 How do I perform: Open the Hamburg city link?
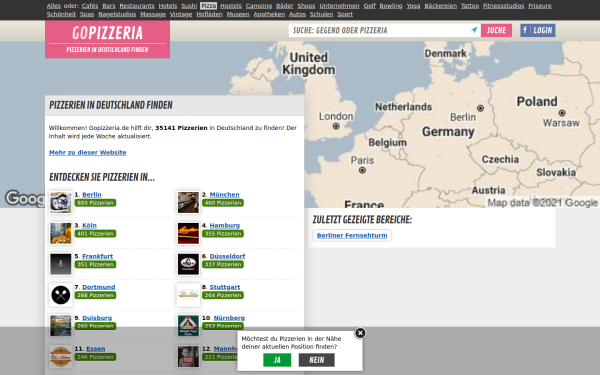coord(225,225)
